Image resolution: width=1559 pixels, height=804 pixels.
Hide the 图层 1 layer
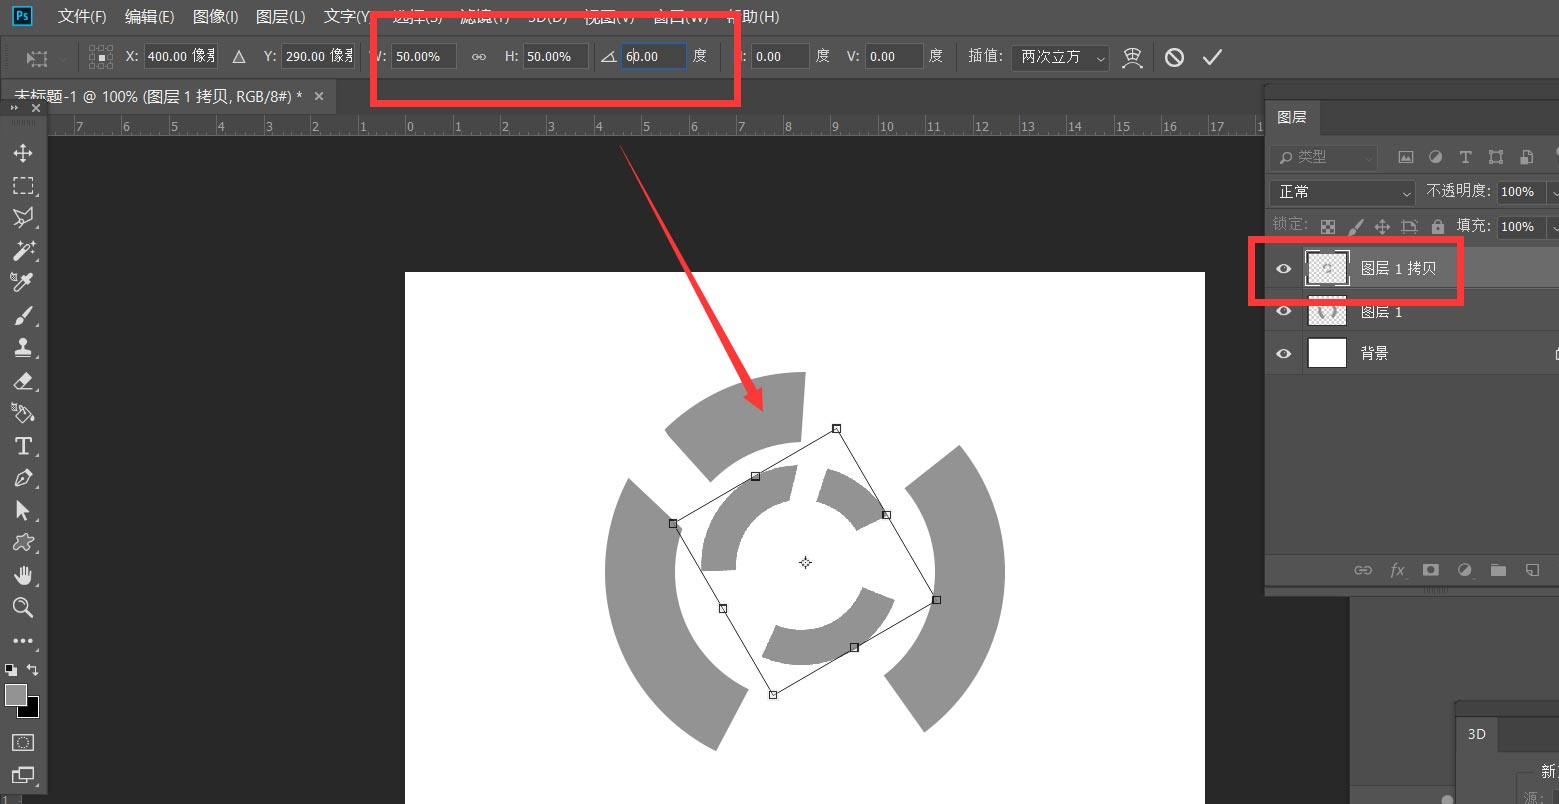(1284, 312)
